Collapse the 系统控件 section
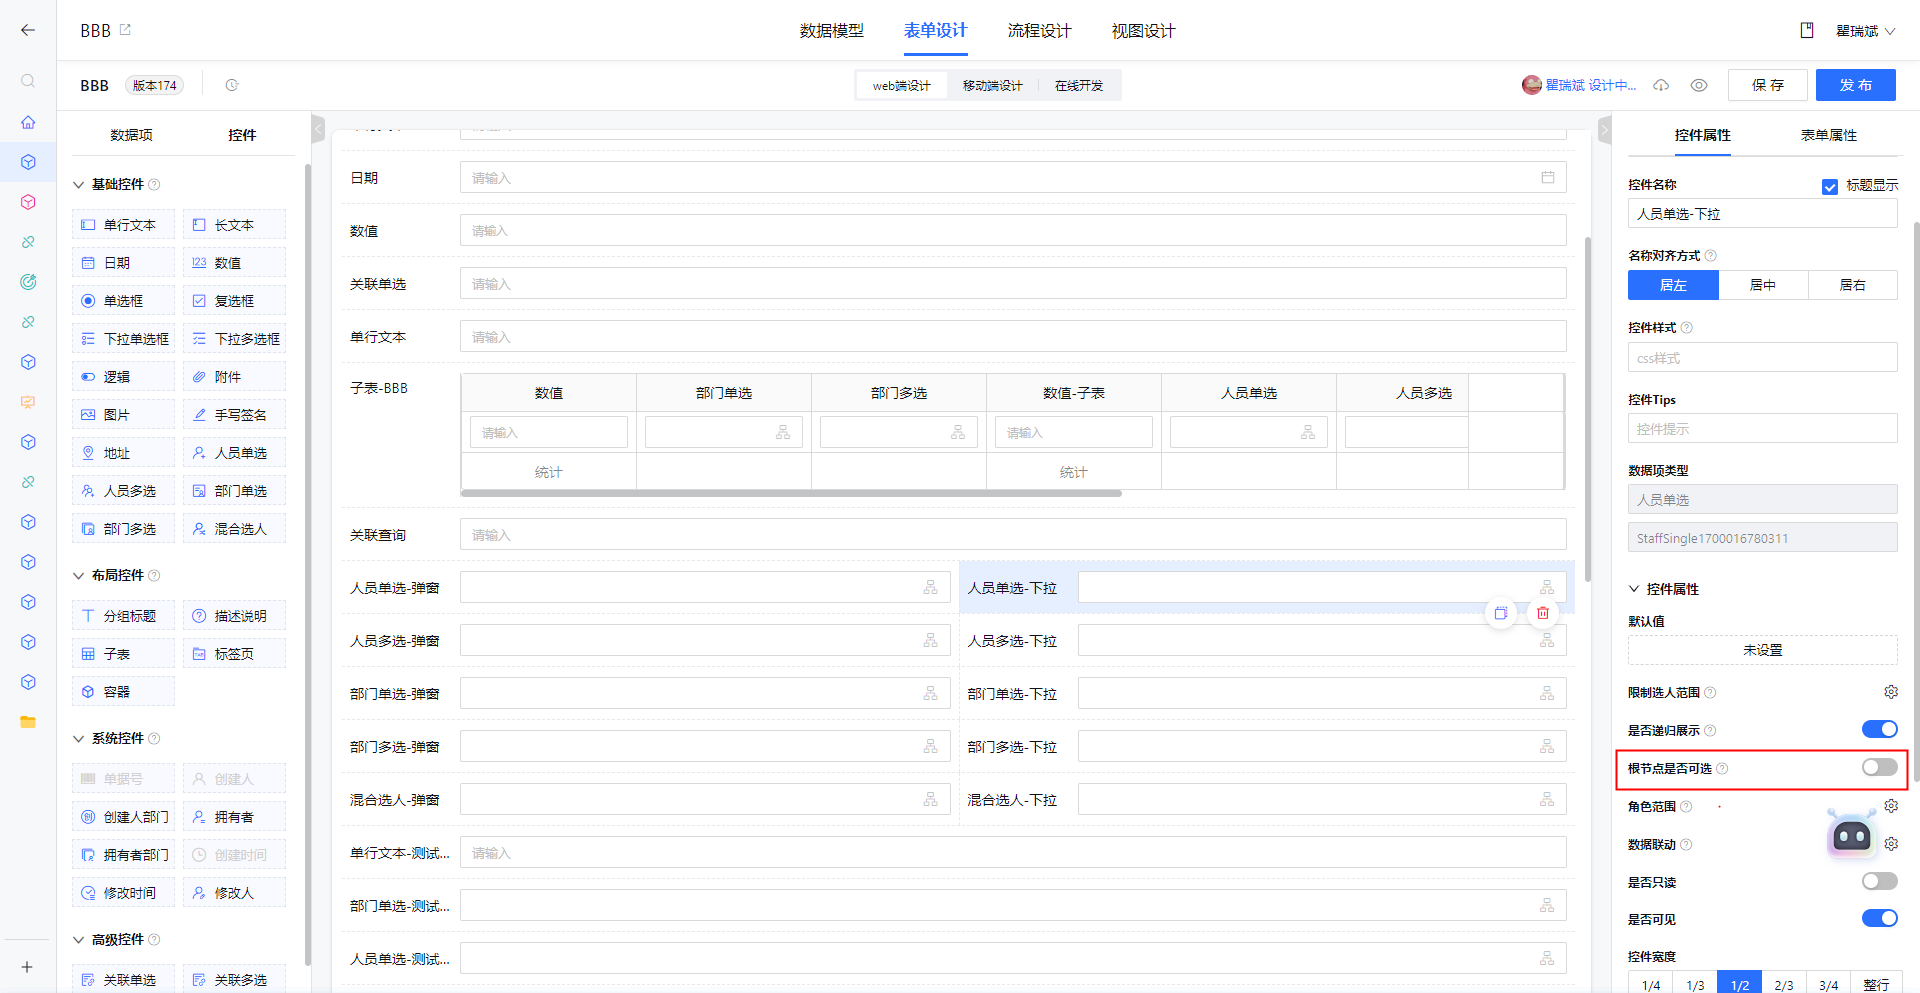Screen dimensions: 1920x993 click(79, 739)
